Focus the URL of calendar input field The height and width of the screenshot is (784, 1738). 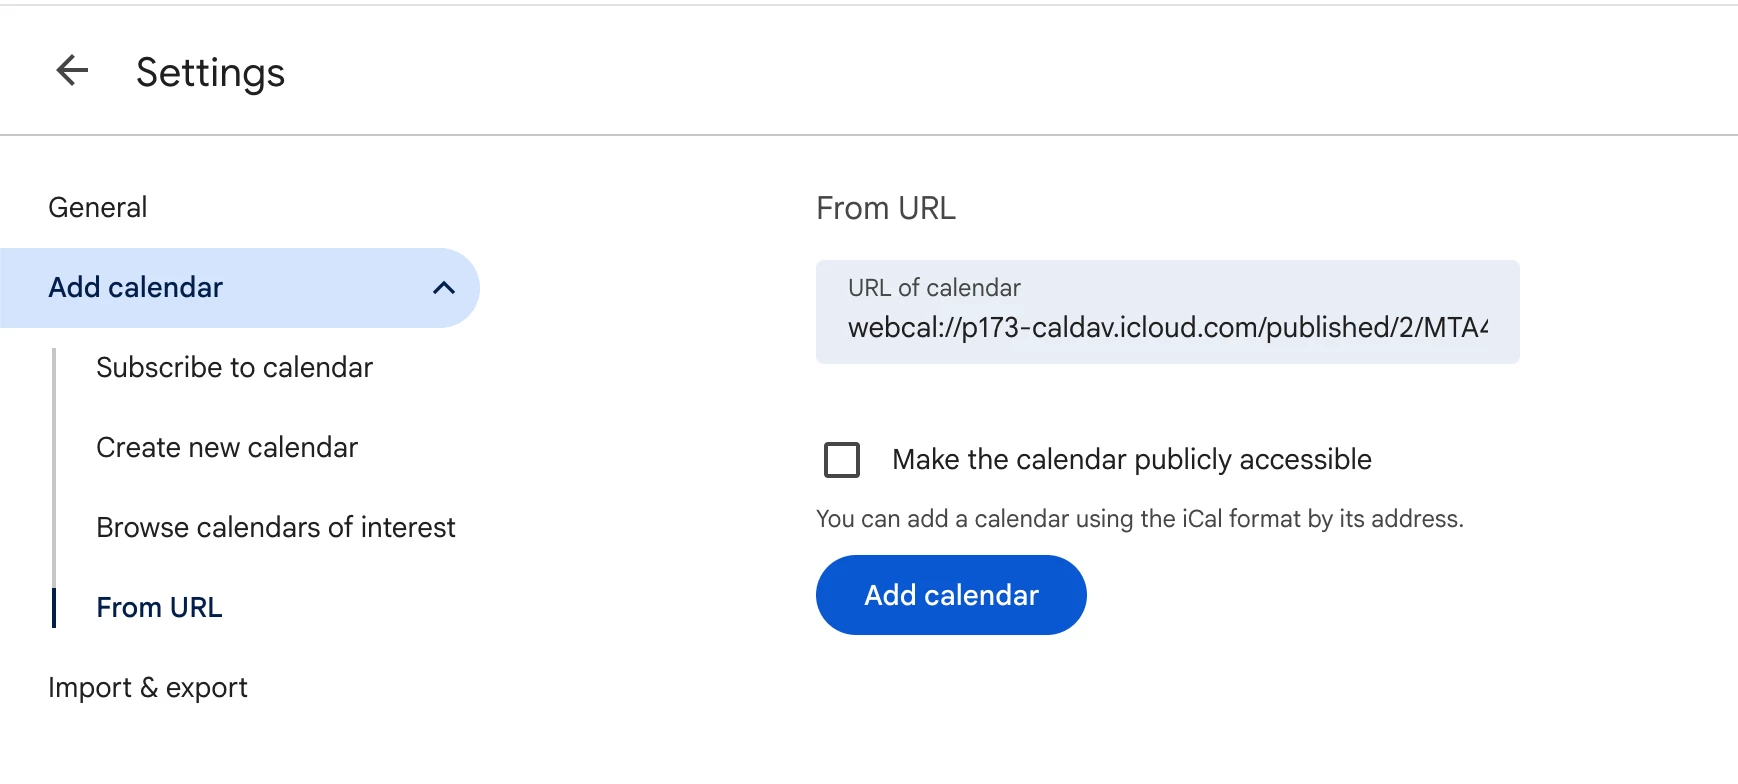pyautogui.click(x=1167, y=312)
